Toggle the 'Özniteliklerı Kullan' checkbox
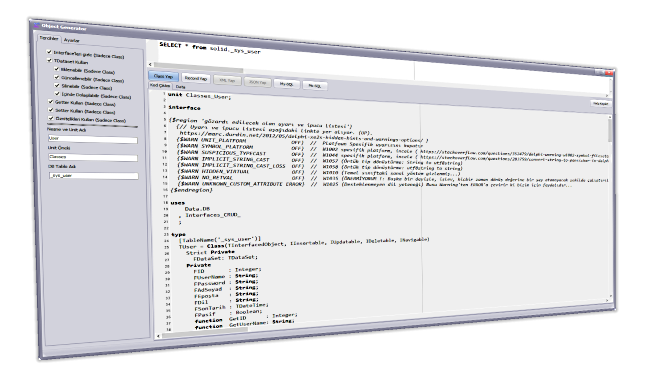This screenshot has height=380, width=645. click(51, 118)
